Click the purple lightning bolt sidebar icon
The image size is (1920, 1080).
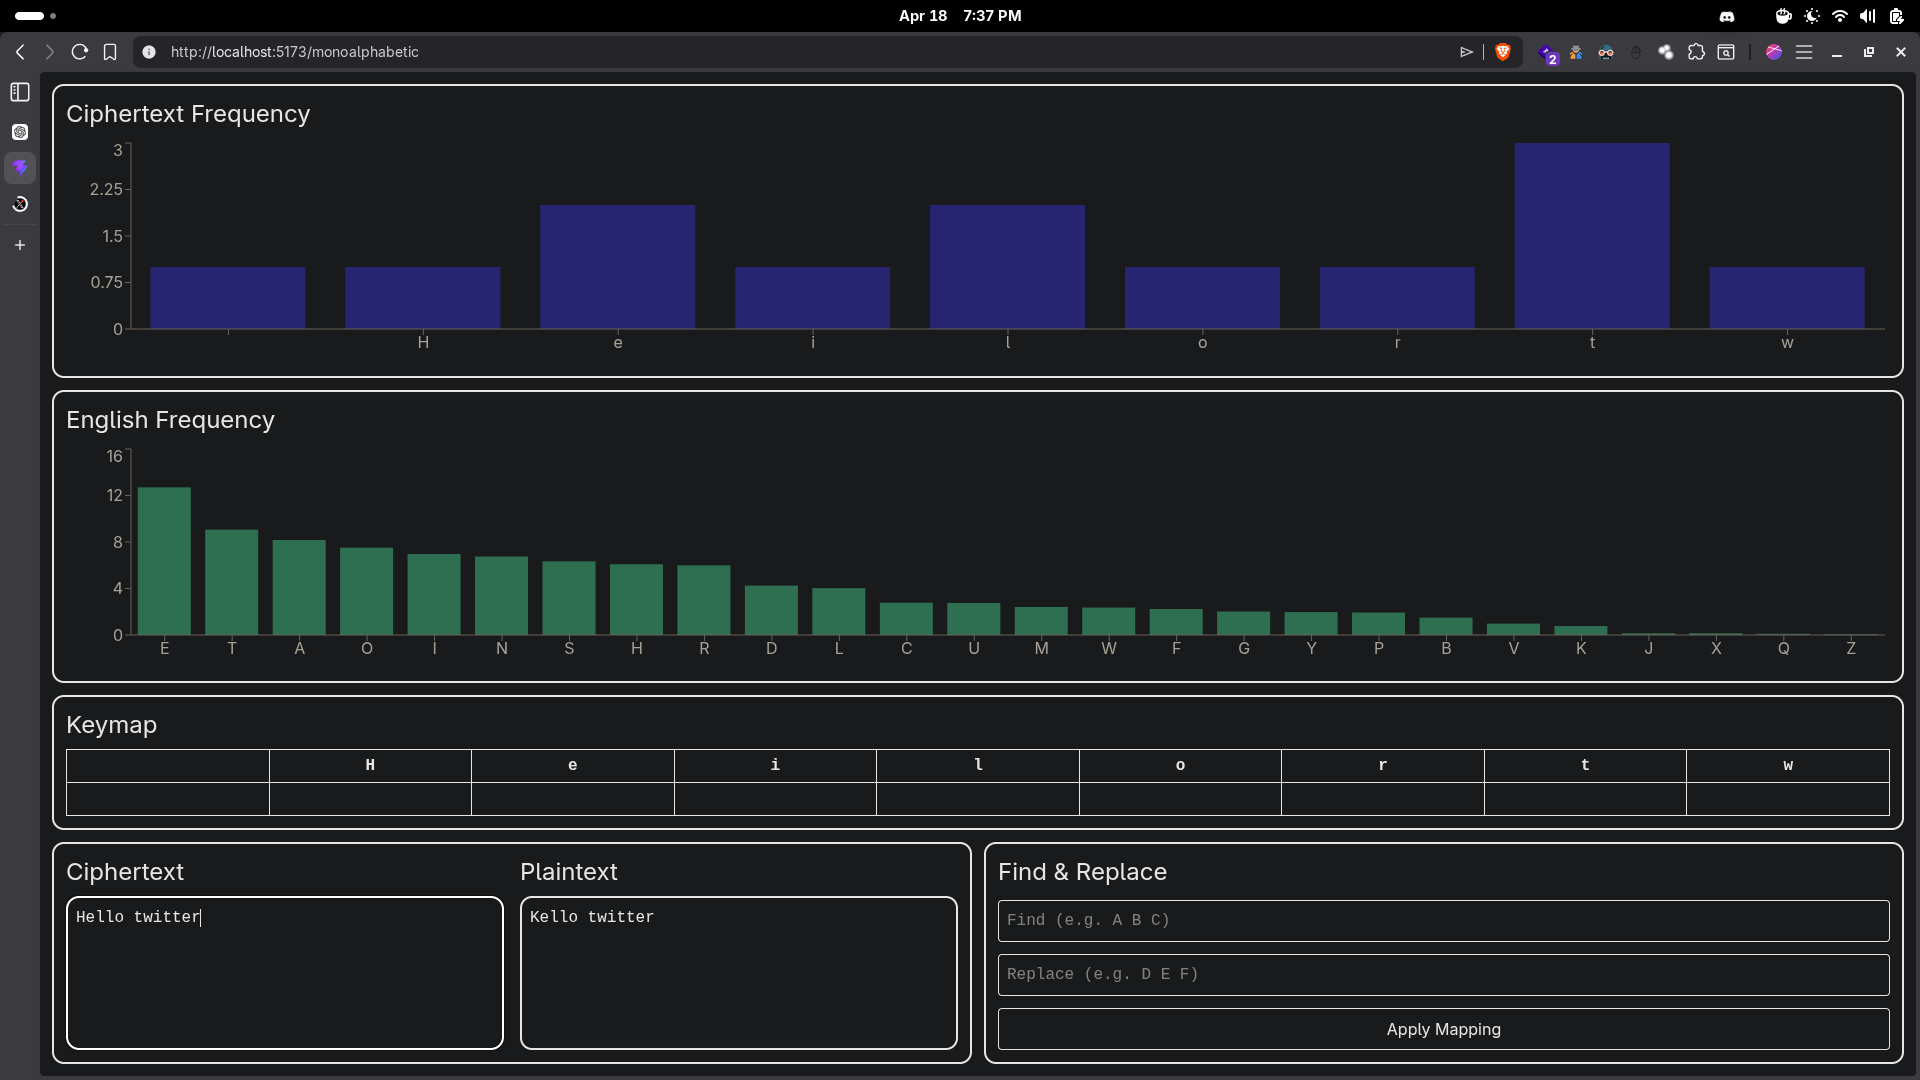(20, 168)
